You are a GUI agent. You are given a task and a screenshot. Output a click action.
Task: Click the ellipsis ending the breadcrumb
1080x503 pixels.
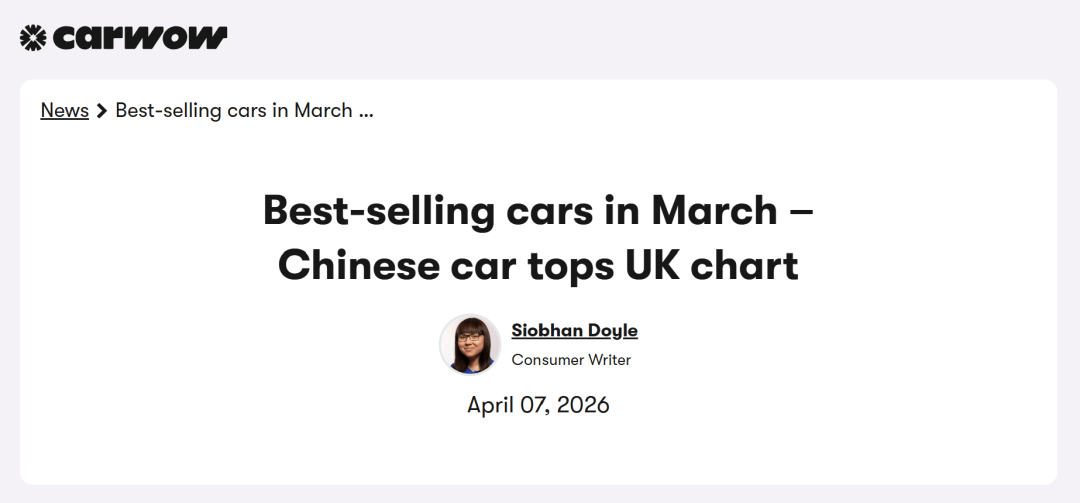click(x=365, y=113)
